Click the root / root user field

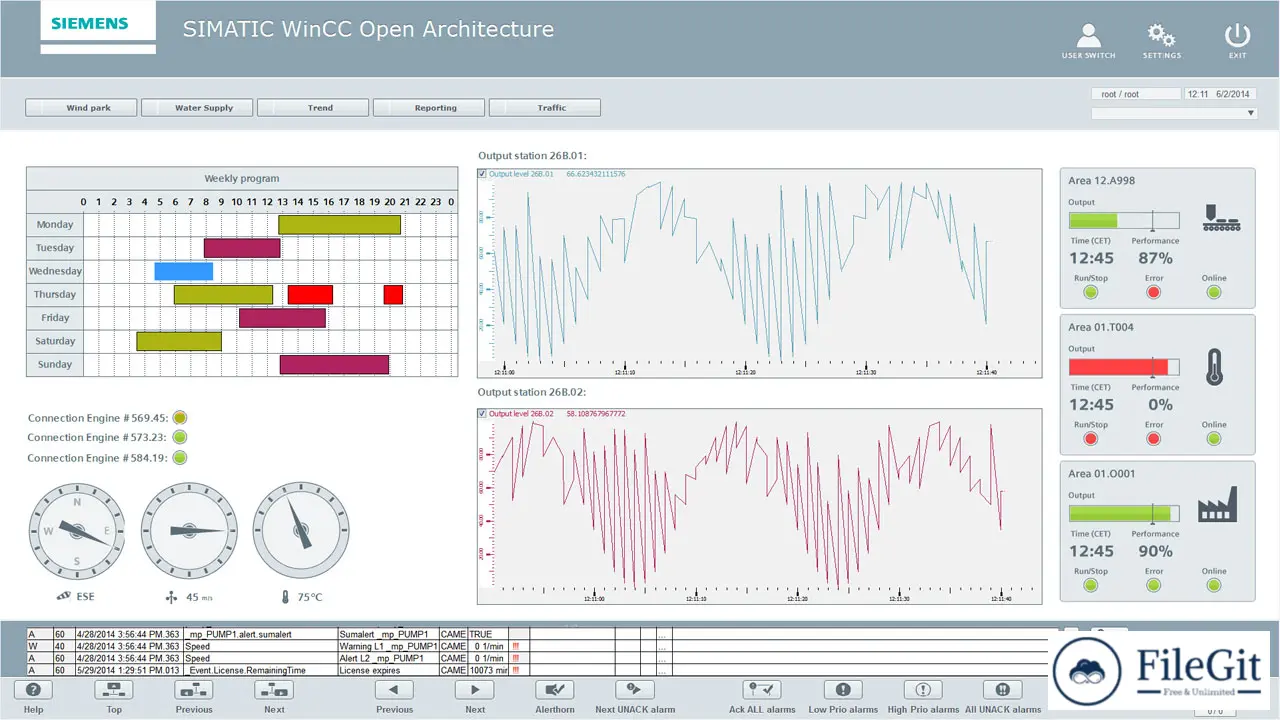pos(1136,94)
